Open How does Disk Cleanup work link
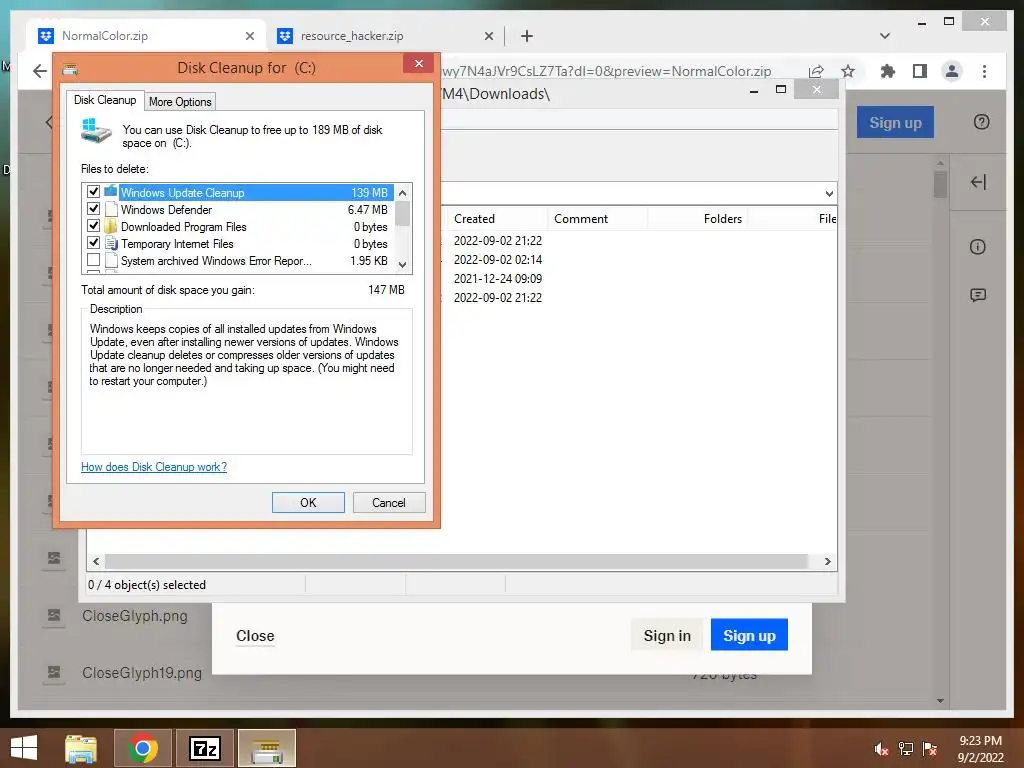 click(154, 467)
